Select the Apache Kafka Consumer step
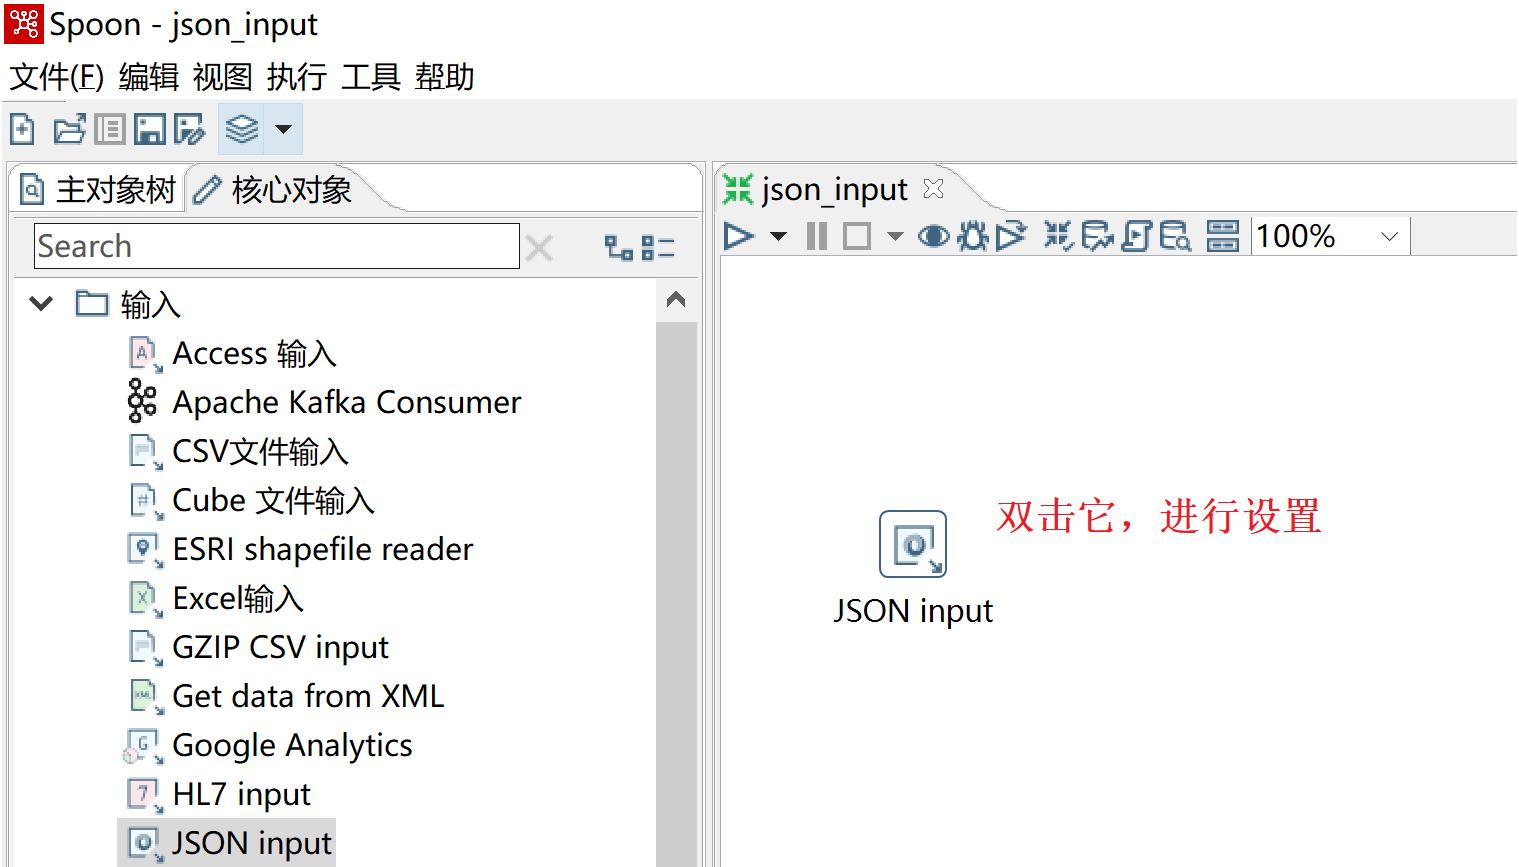Screen dimensions: 1519x867 coord(346,402)
